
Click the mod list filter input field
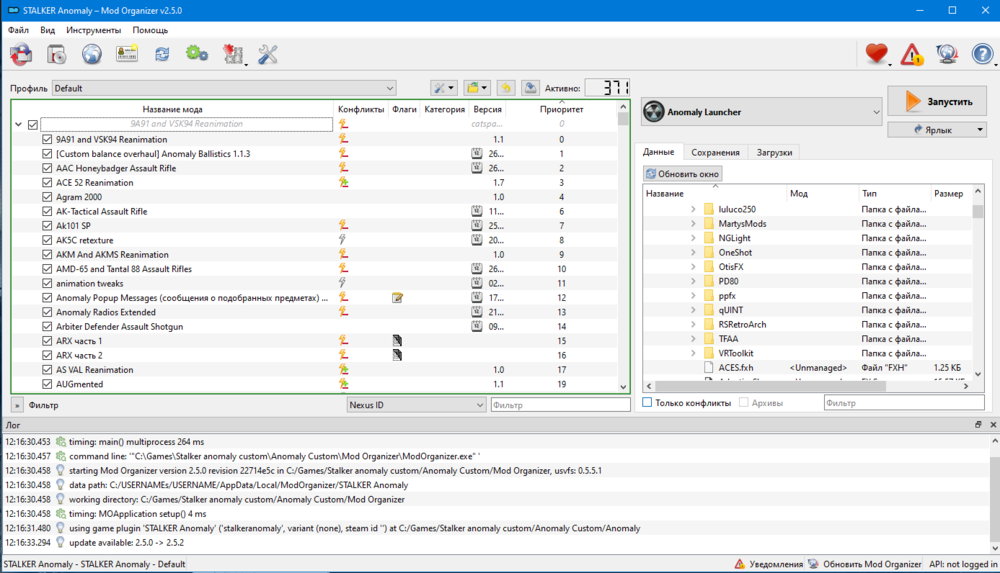pos(560,405)
